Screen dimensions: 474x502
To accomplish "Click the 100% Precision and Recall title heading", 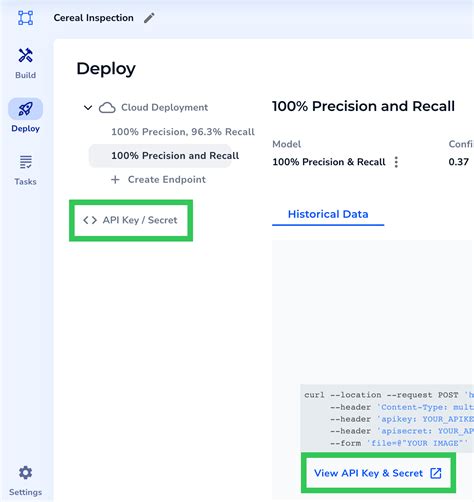I will (363, 106).
